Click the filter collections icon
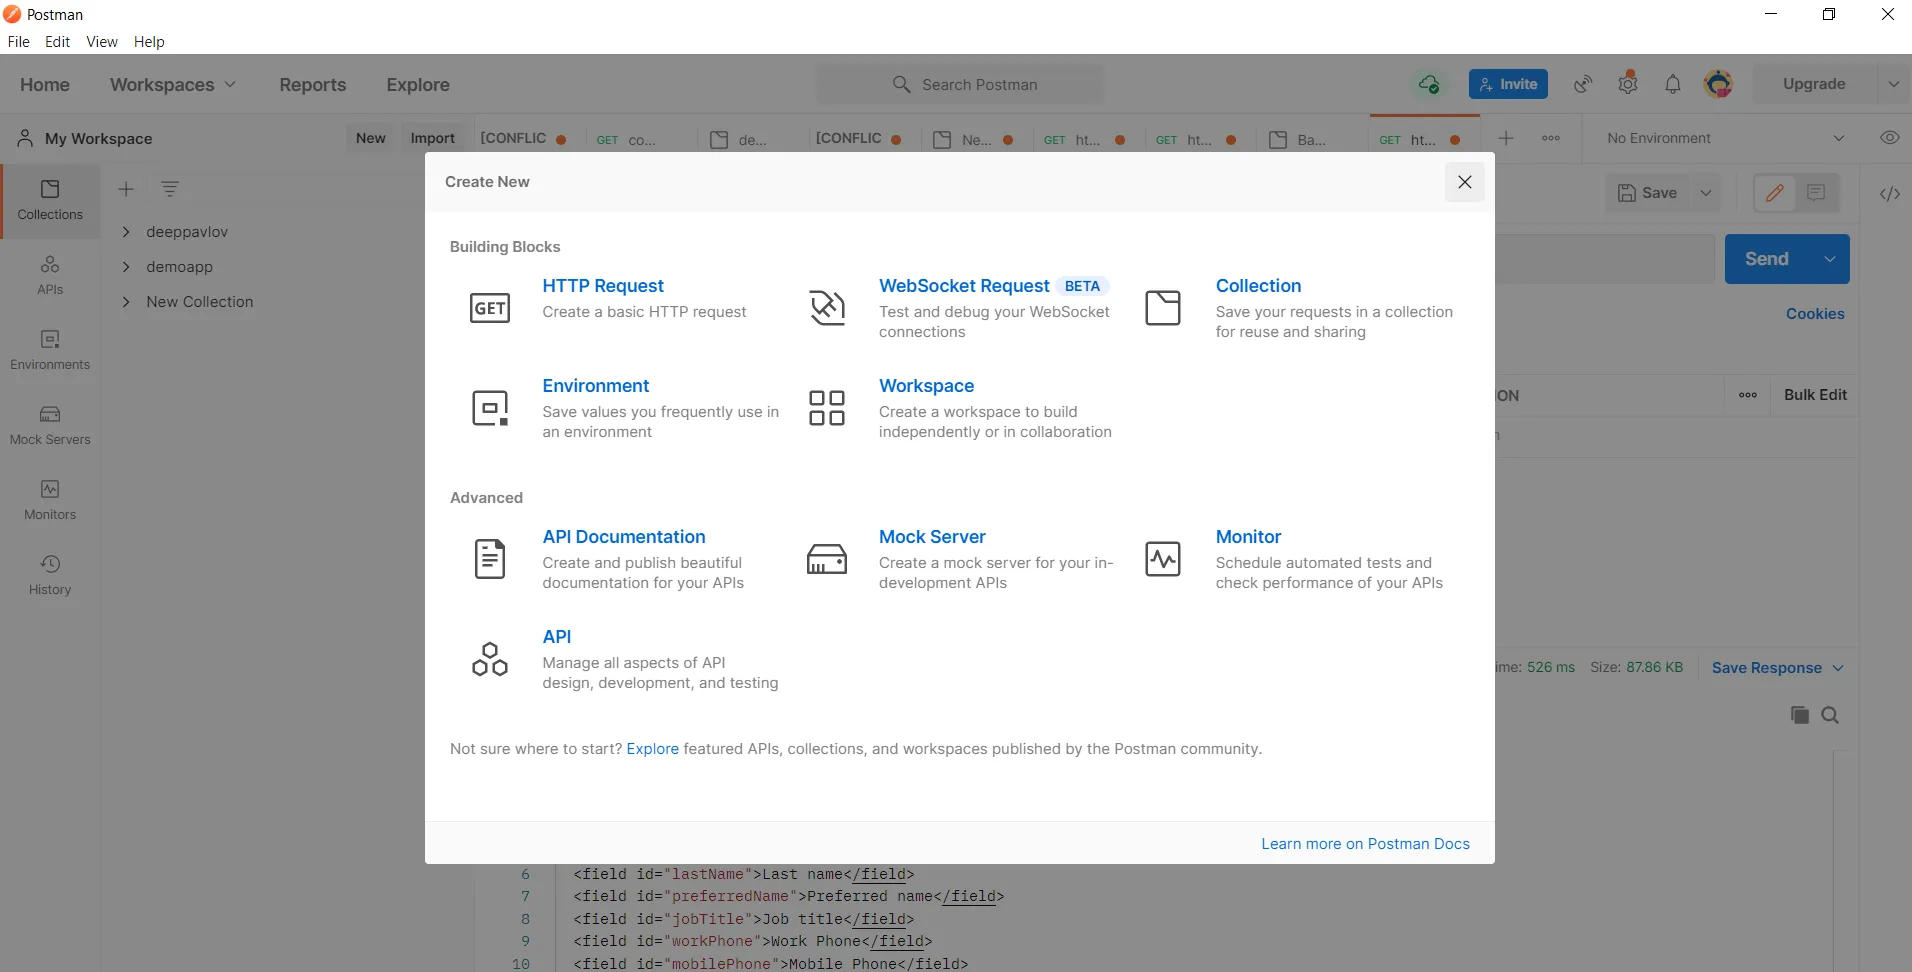Screen dimensions: 1912x972 pos(170,189)
